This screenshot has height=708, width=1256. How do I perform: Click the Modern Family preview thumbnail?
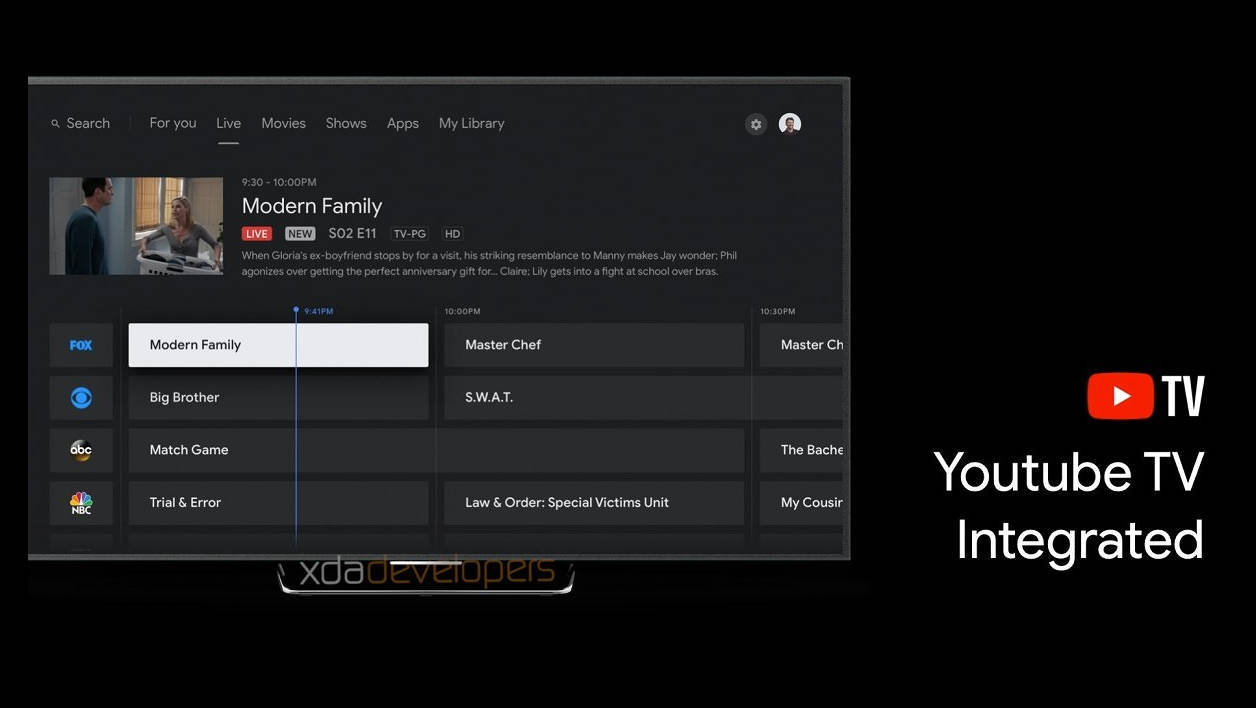[136, 226]
